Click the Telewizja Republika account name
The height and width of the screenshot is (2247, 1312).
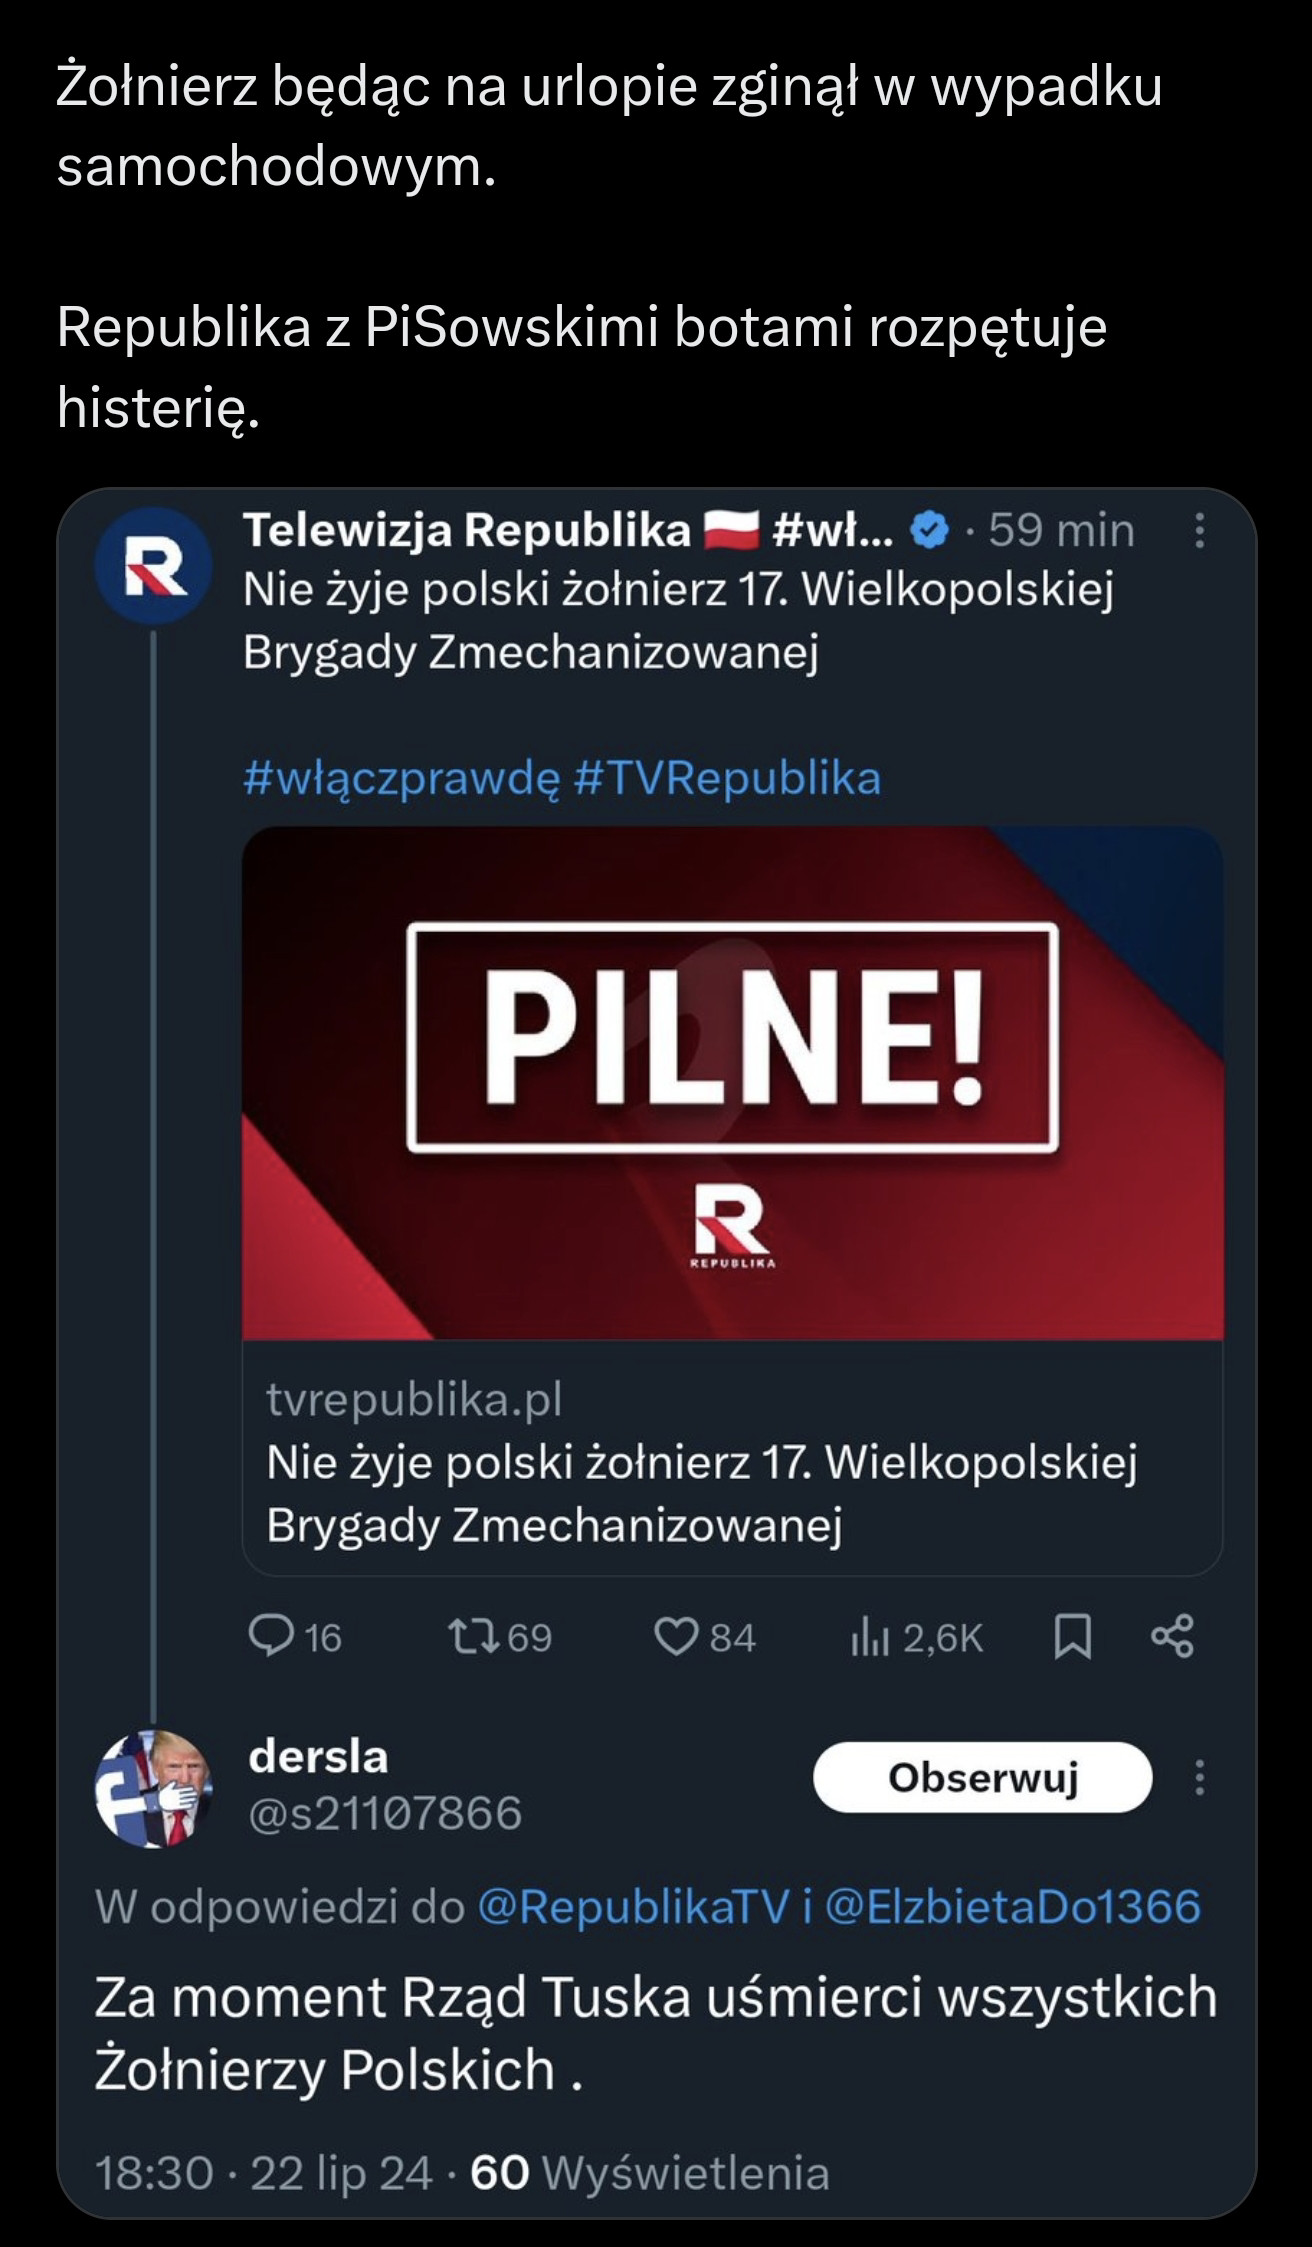[467, 530]
